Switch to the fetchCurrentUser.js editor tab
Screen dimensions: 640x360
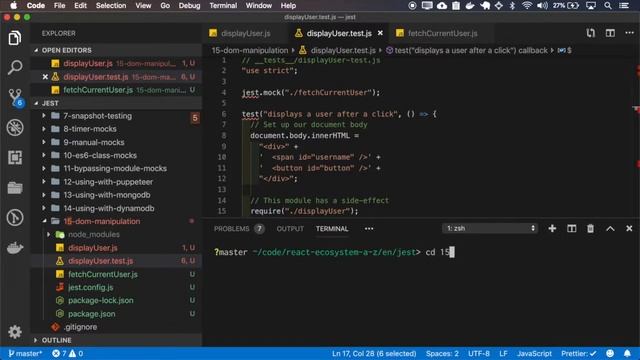[x=442, y=33]
